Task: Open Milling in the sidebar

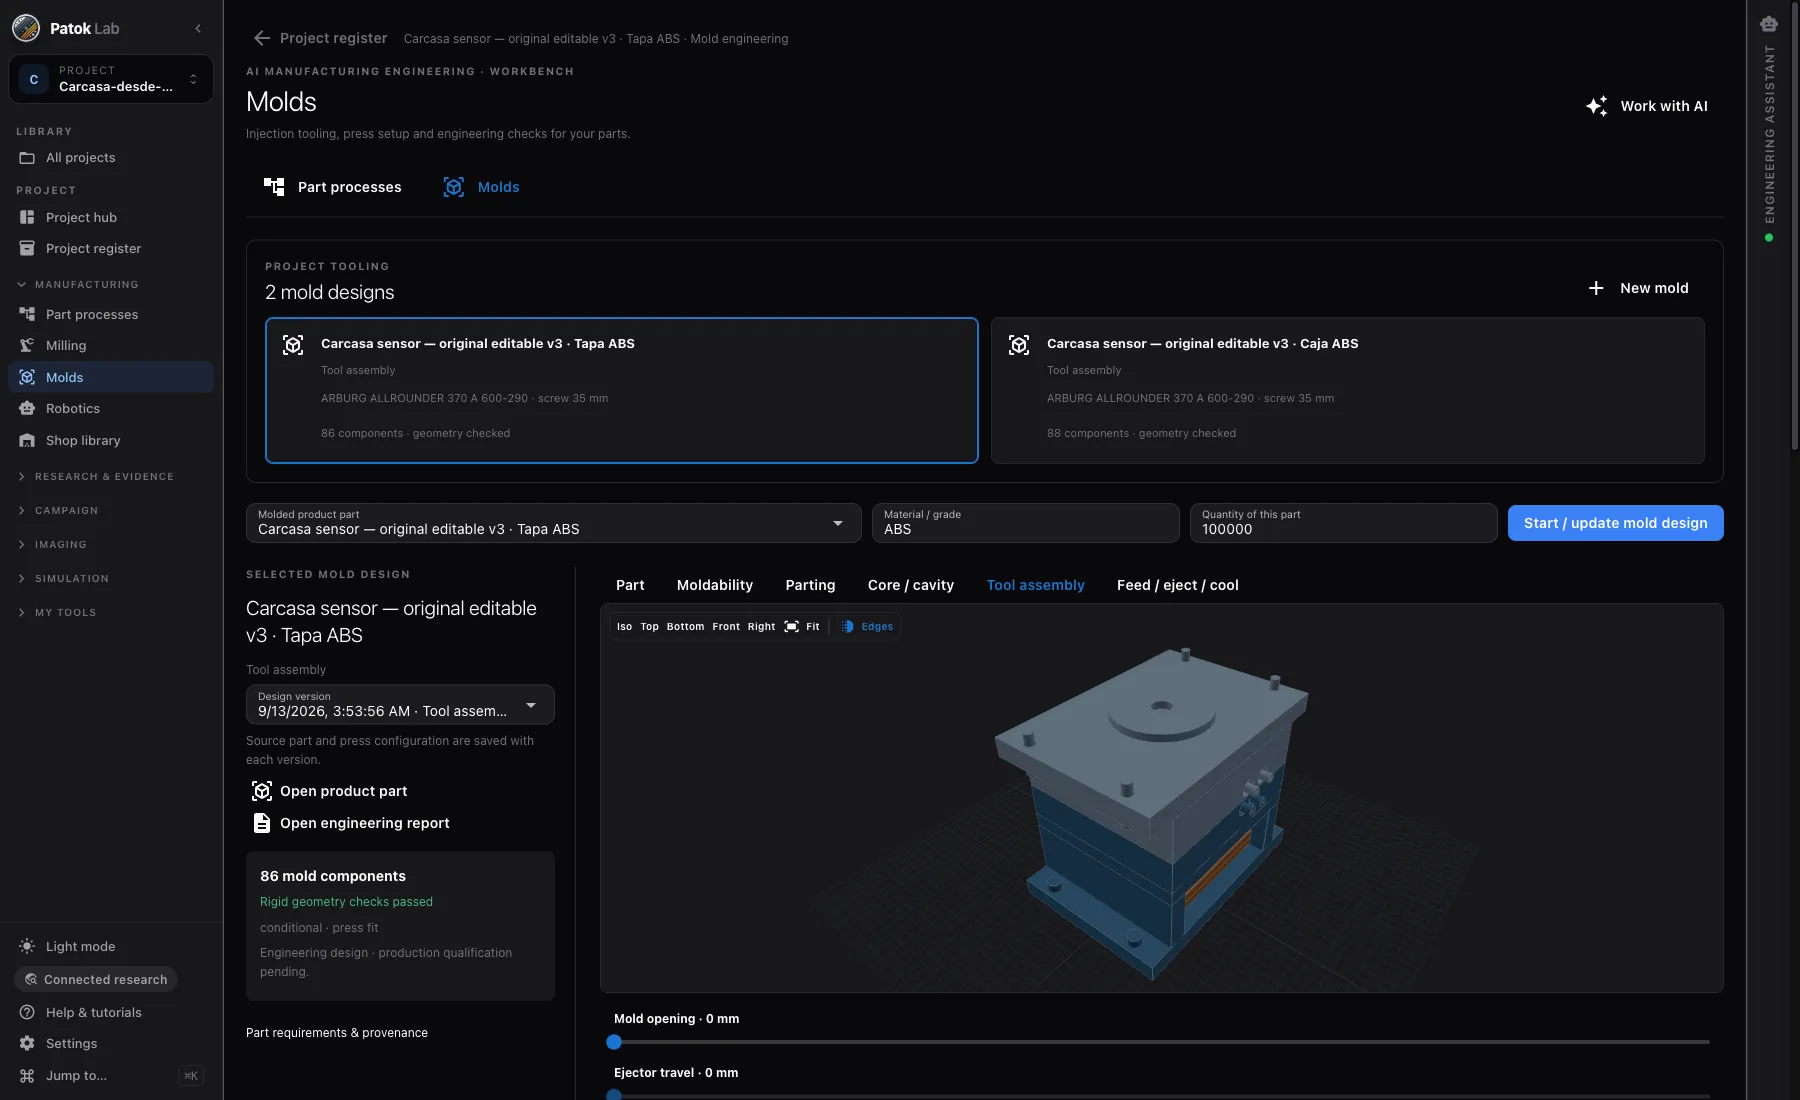Action: [111, 345]
